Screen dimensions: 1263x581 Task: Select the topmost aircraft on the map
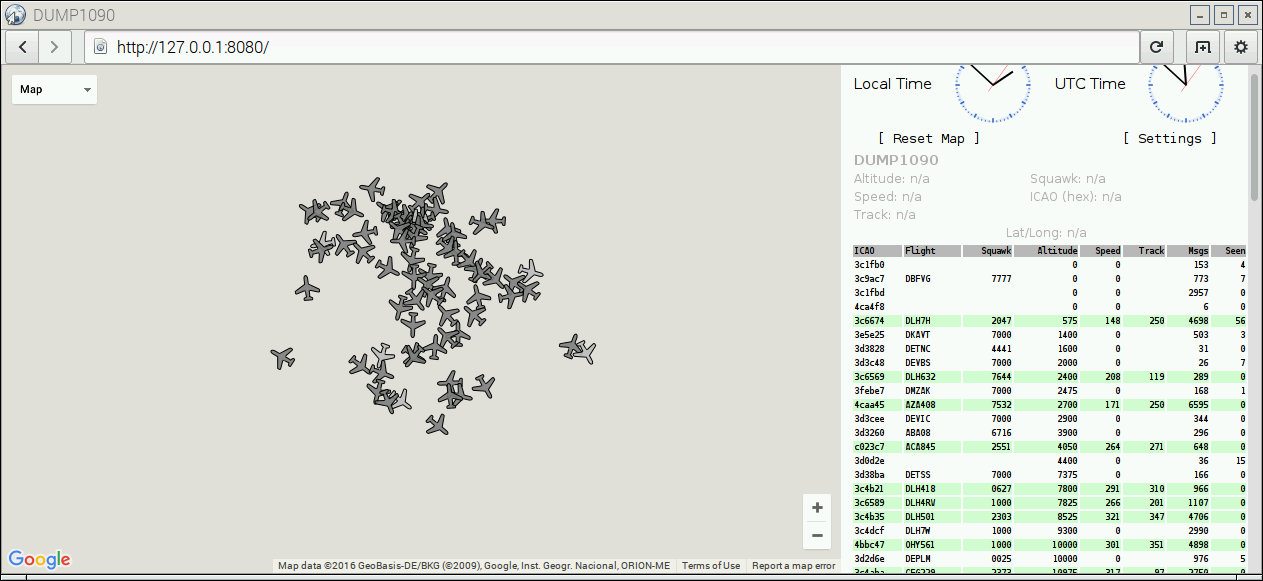[373, 188]
